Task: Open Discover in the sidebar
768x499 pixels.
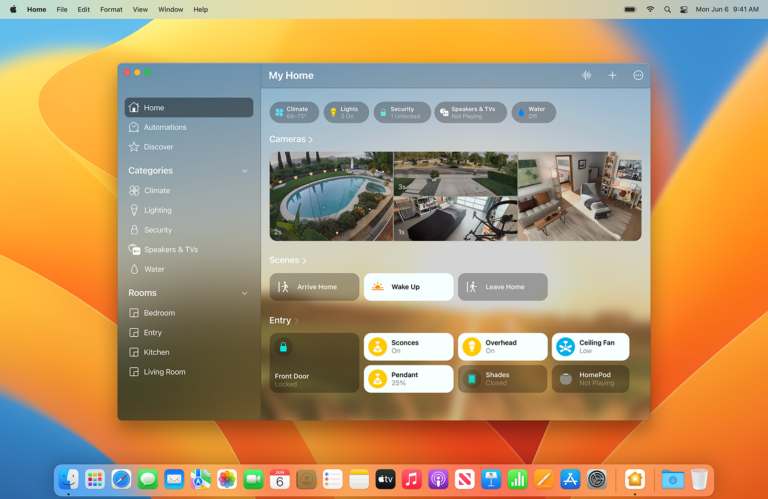Action: point(189,146)
